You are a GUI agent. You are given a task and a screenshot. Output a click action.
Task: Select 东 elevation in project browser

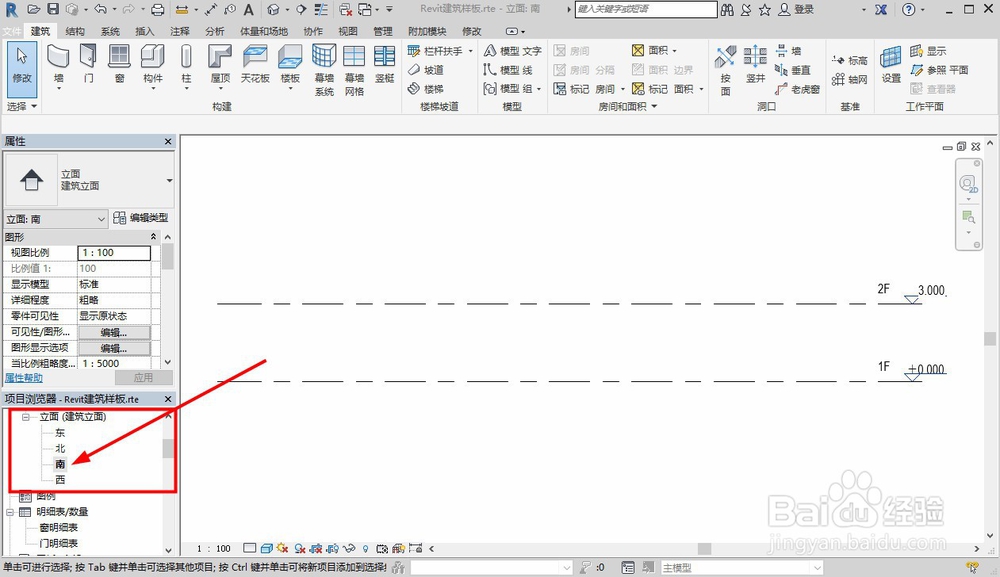click(x=60, y=433)
